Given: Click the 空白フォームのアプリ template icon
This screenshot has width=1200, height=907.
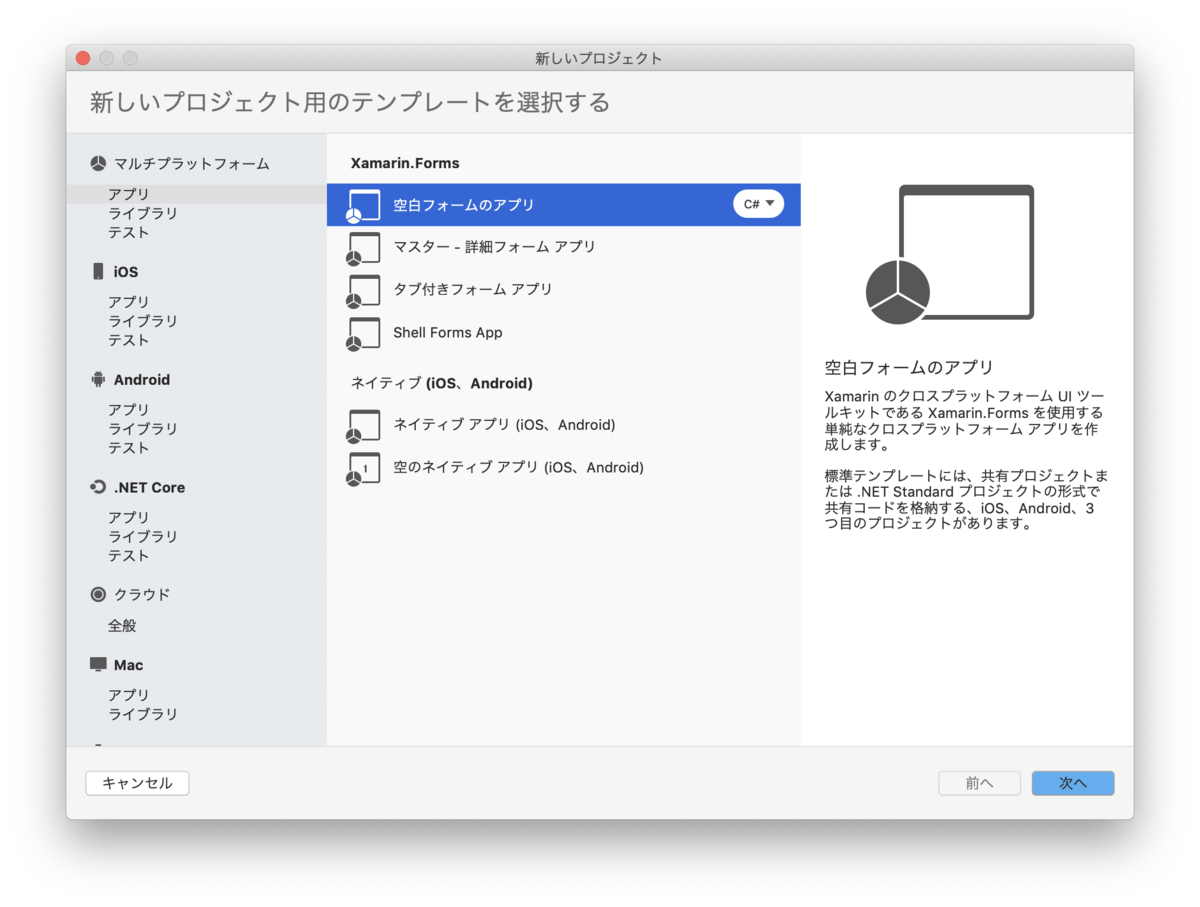Looking at the screenshot, I should point(363,204).
